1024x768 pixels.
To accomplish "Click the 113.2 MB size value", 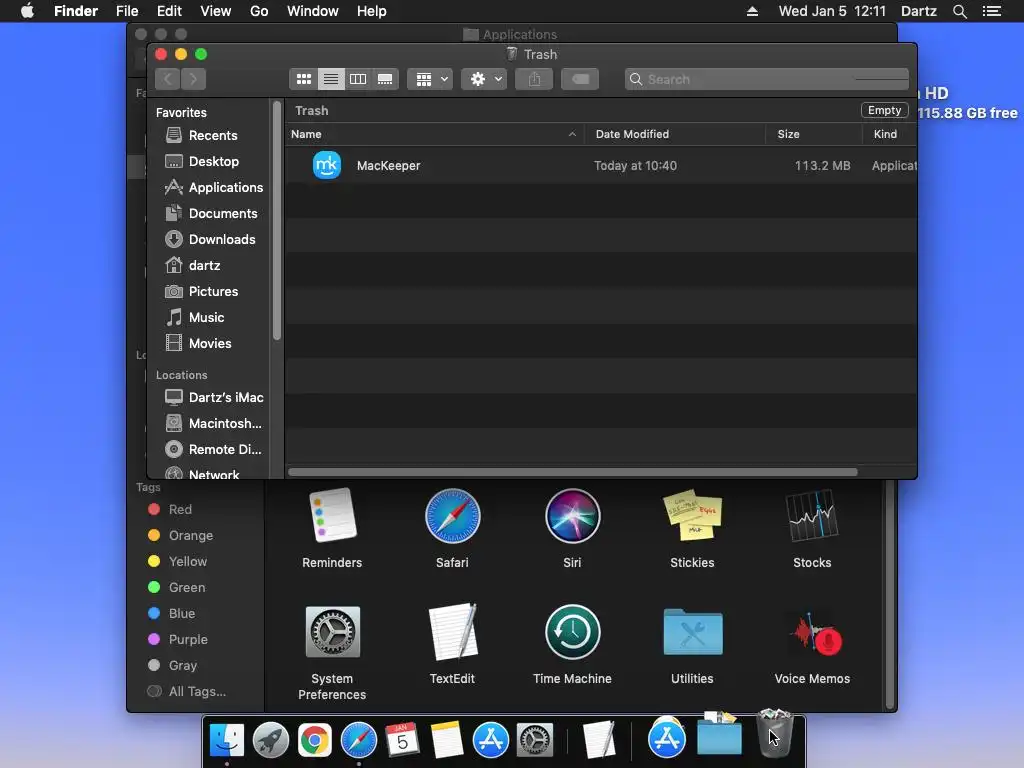I will coord(822,166).
